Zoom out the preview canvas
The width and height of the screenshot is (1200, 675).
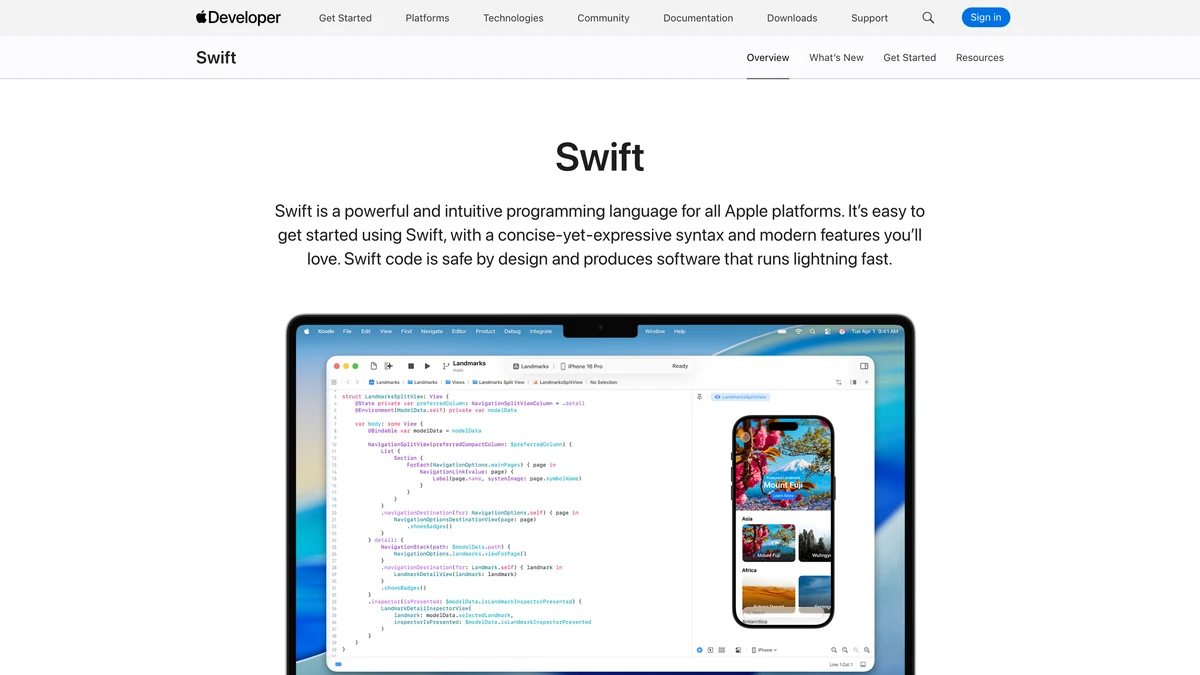[x=834, y=650]
